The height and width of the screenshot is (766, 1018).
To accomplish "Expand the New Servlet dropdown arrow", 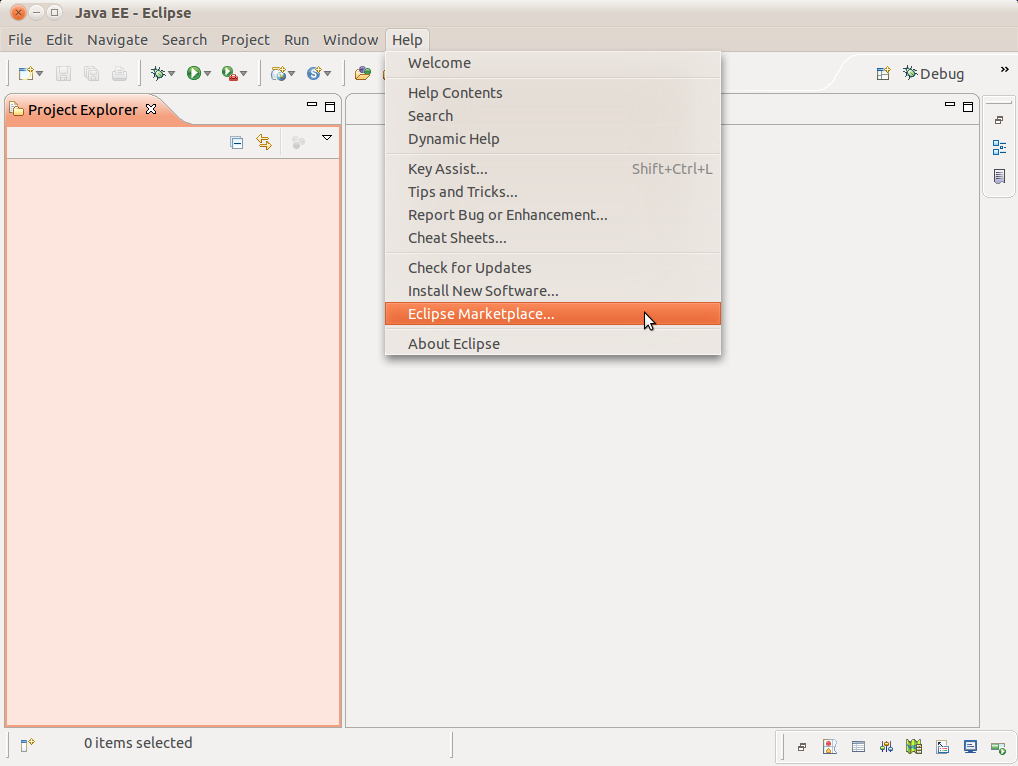I will tap(327, 73).
